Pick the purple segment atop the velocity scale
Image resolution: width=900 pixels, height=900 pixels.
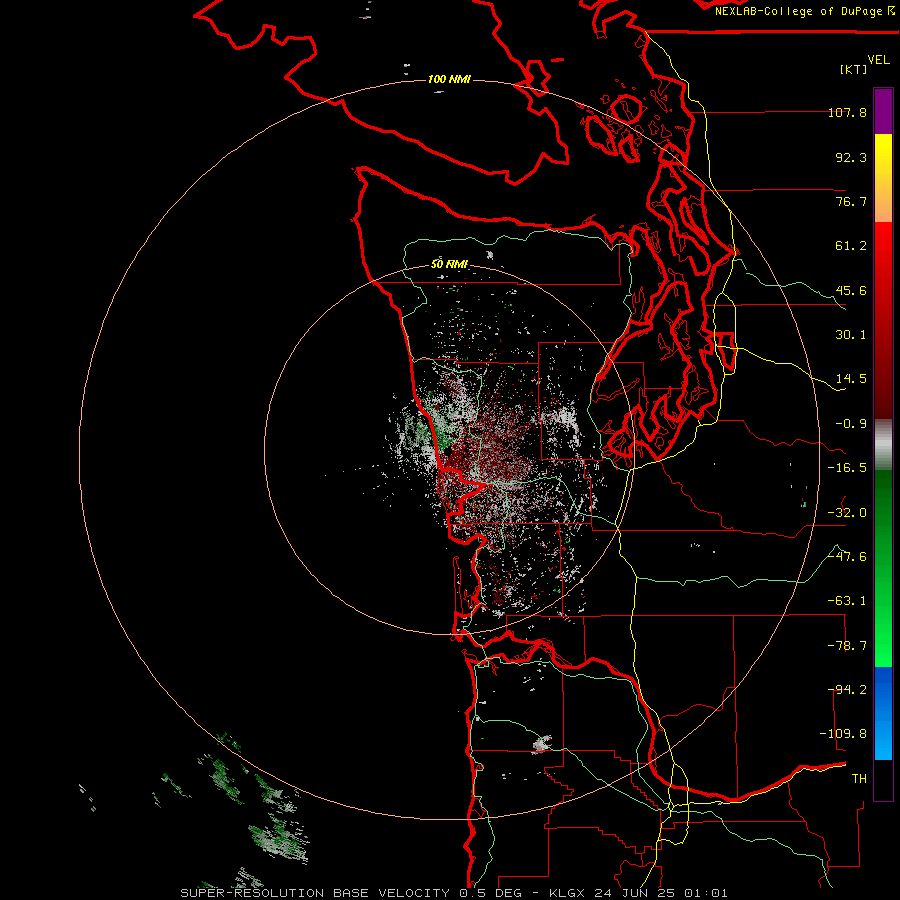point(883,112)
